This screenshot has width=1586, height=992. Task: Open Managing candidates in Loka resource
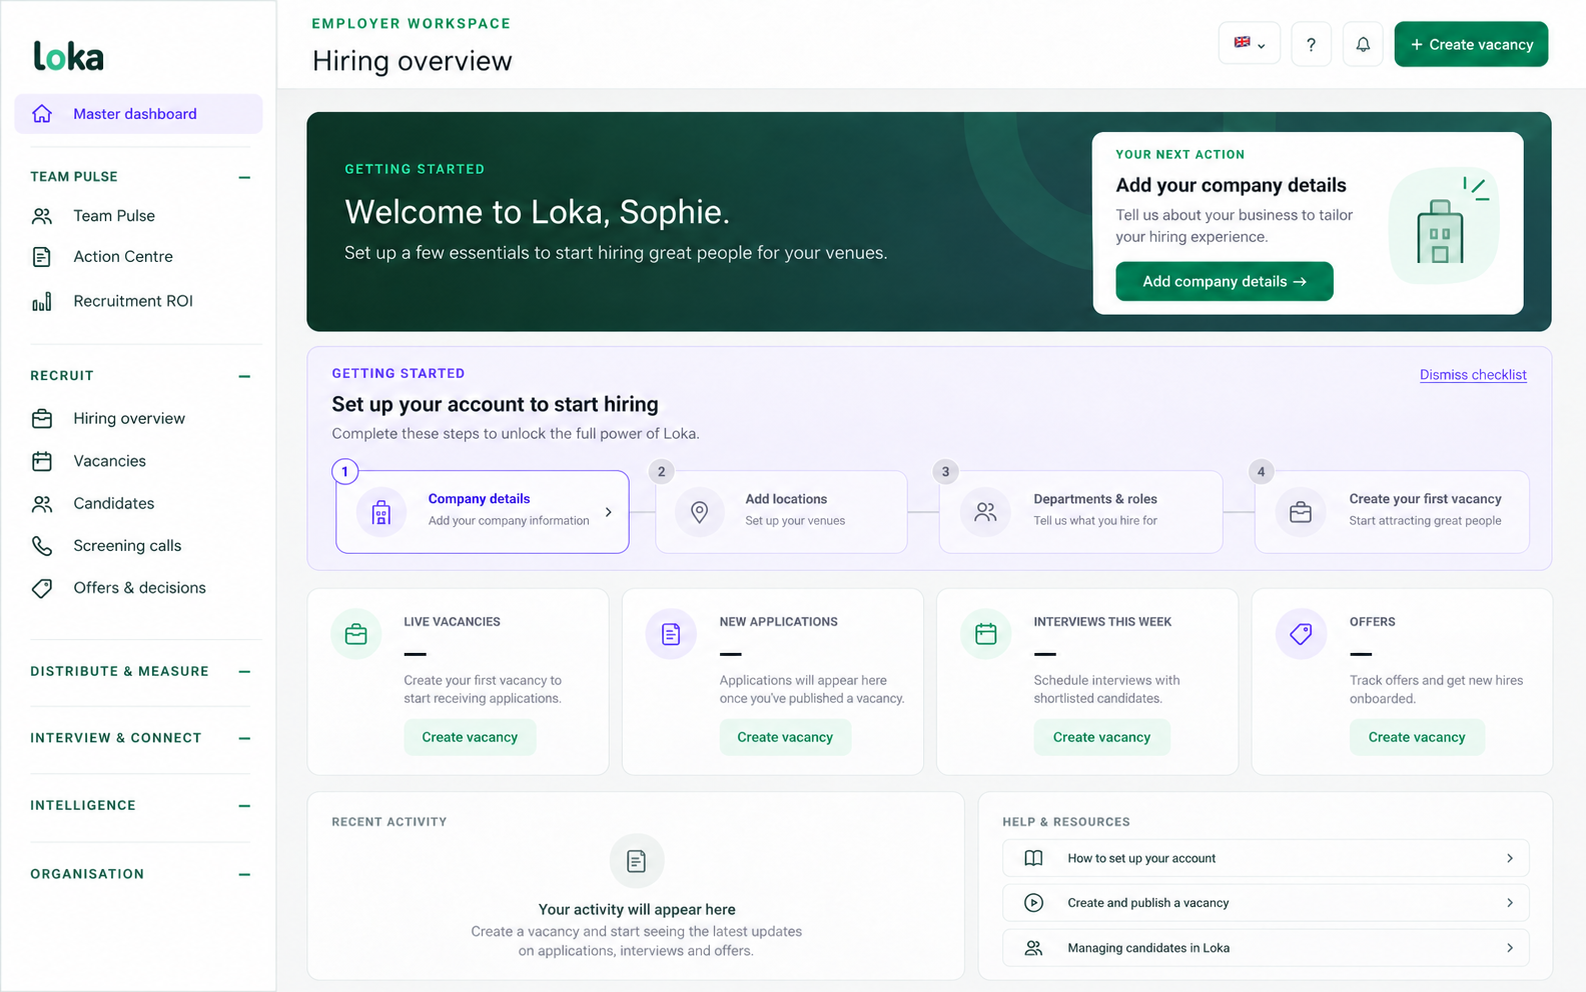[1266, 948]
